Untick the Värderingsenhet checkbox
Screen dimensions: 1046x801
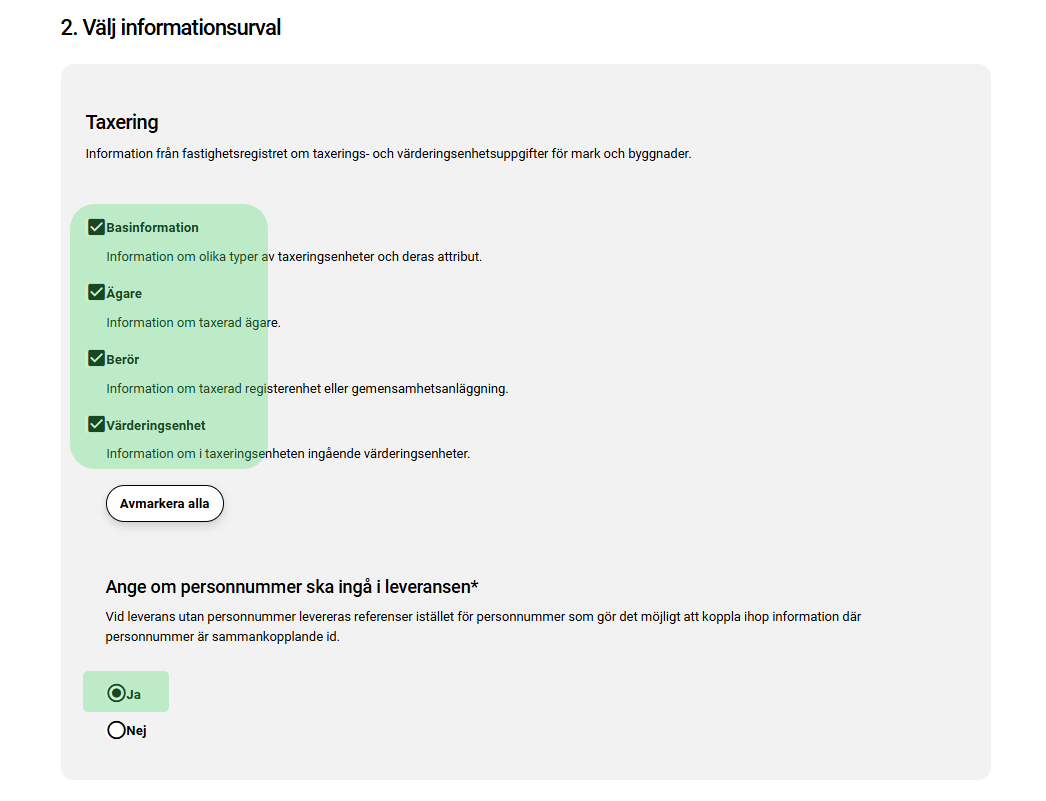point(97,425)
